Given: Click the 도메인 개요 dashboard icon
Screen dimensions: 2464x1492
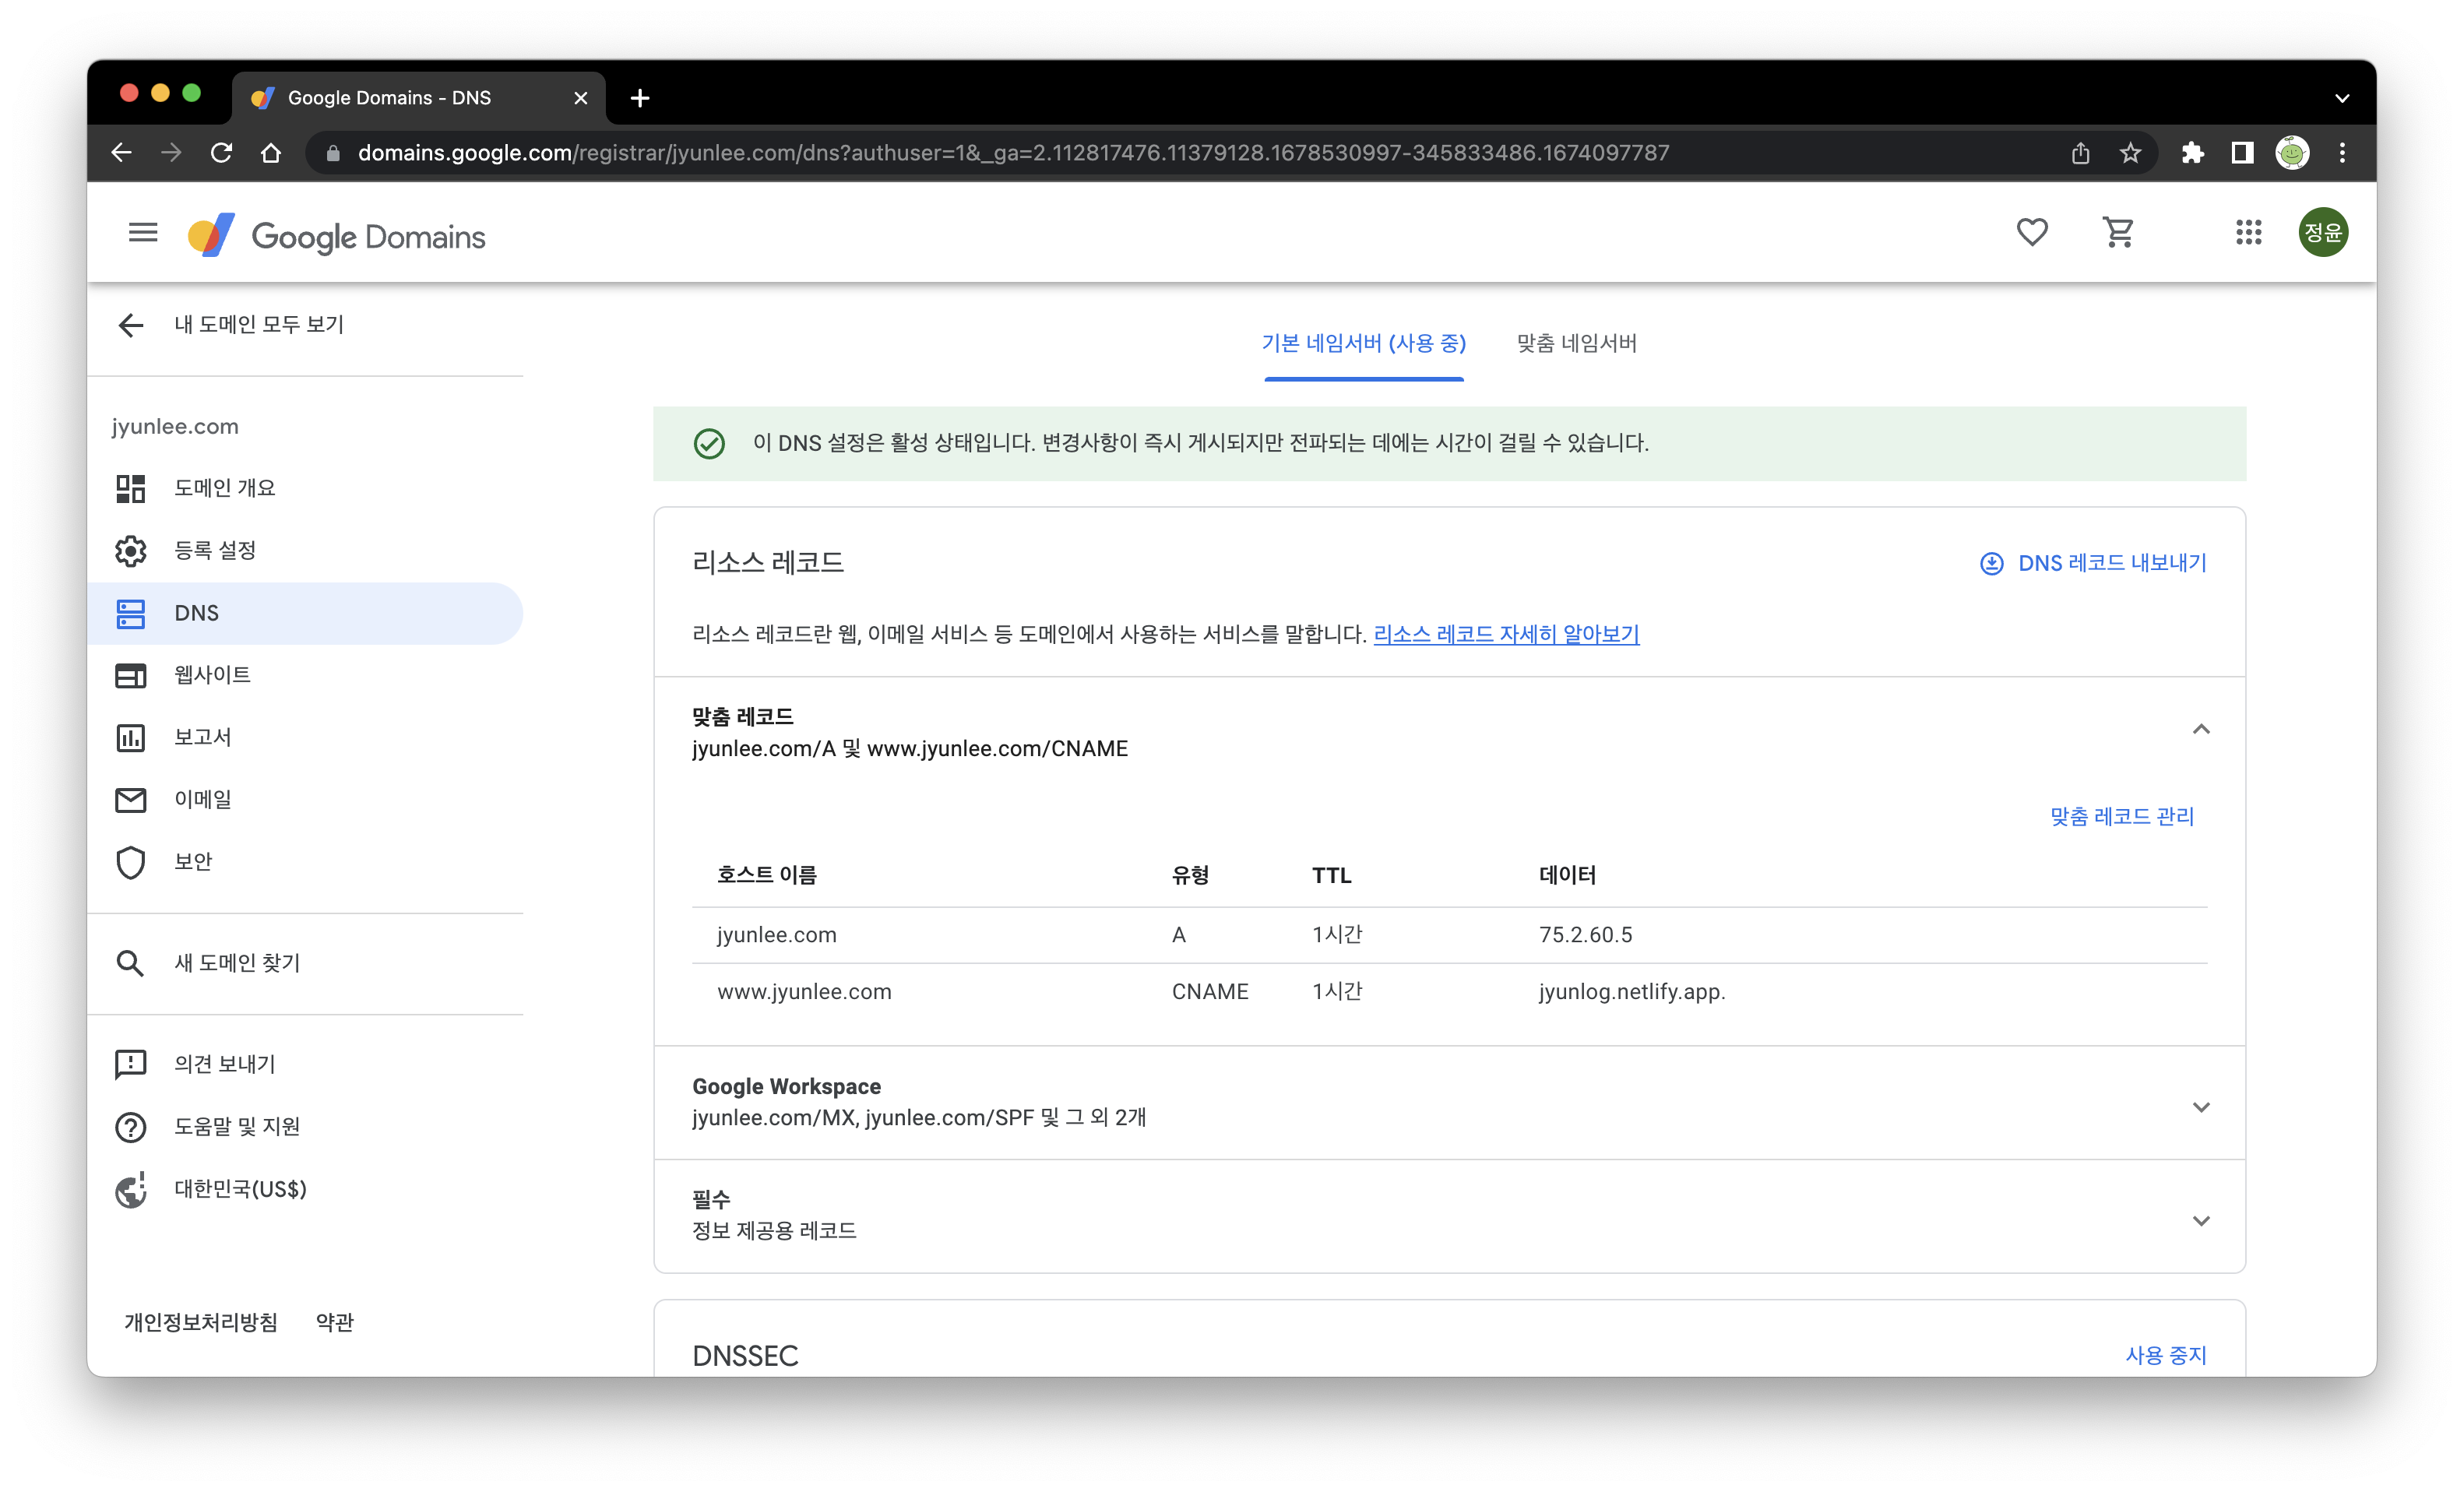Looking at the screenshot, I should [130, 488].
